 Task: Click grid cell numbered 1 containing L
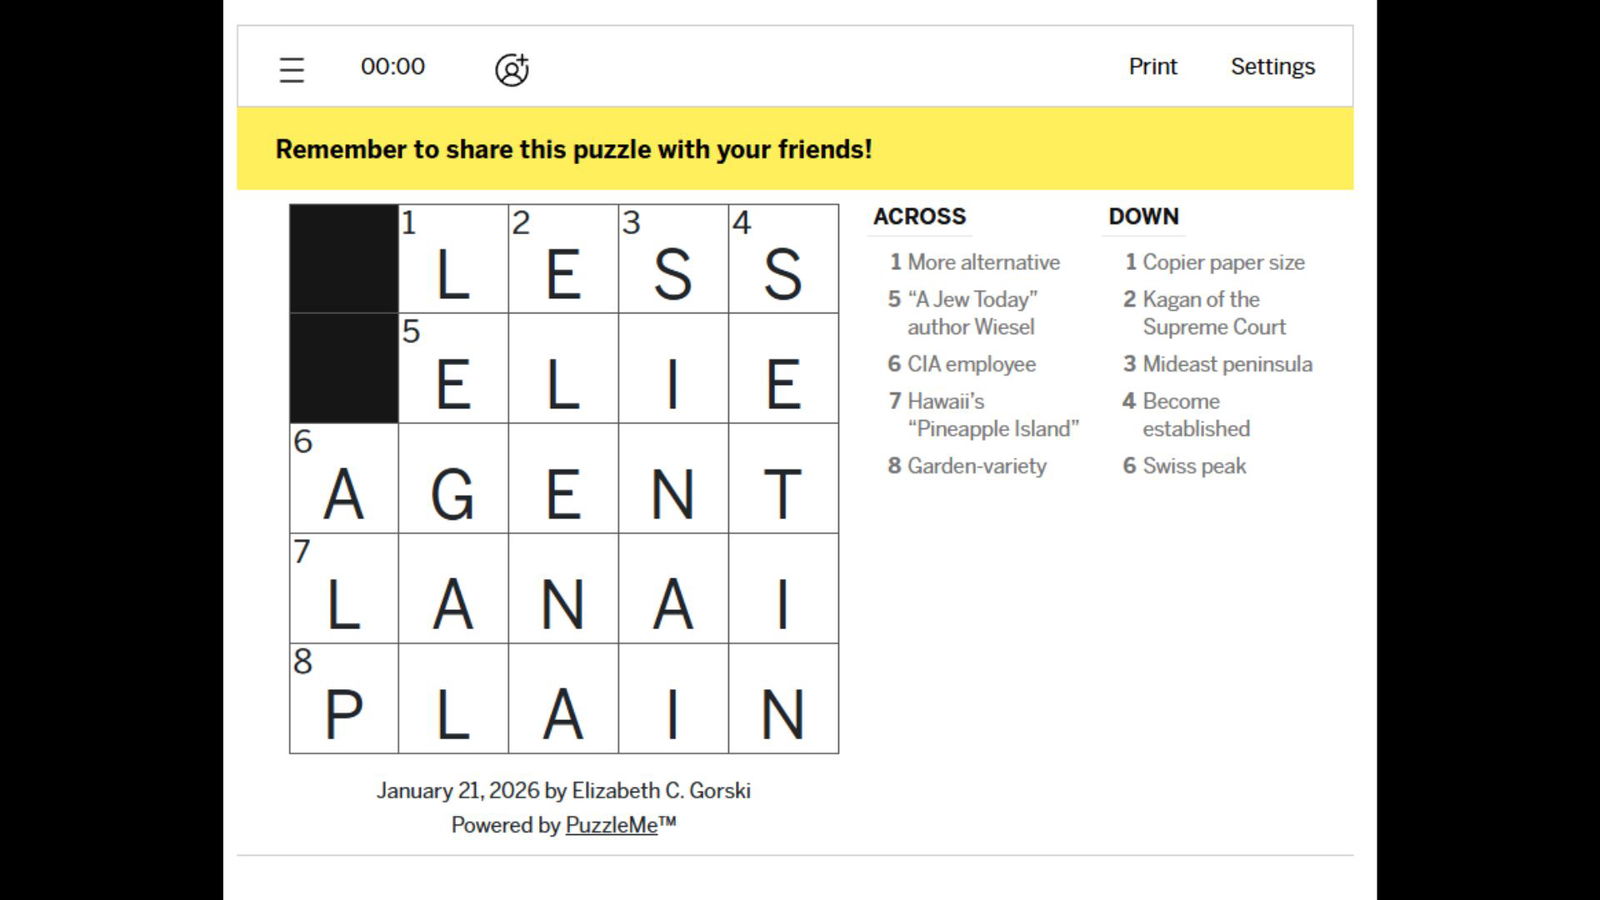453,260
